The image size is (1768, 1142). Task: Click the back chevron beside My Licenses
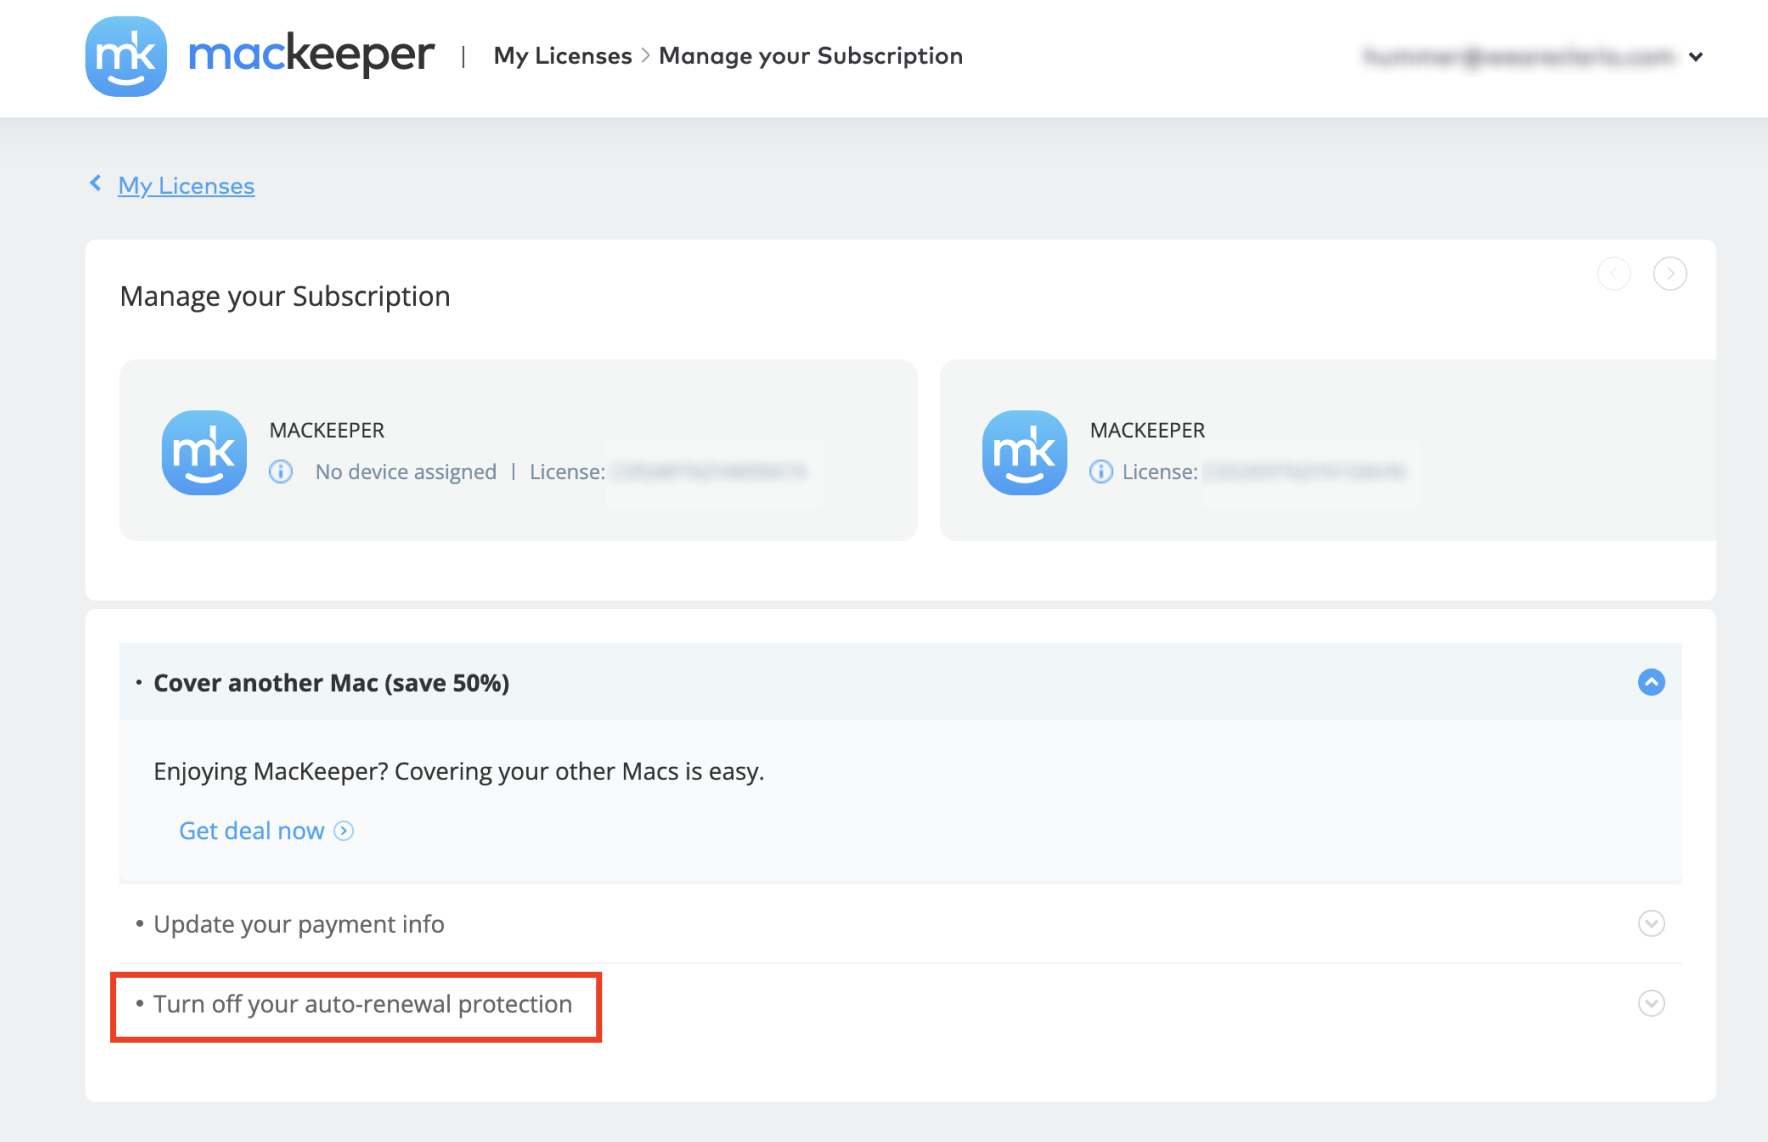(95, 183)
